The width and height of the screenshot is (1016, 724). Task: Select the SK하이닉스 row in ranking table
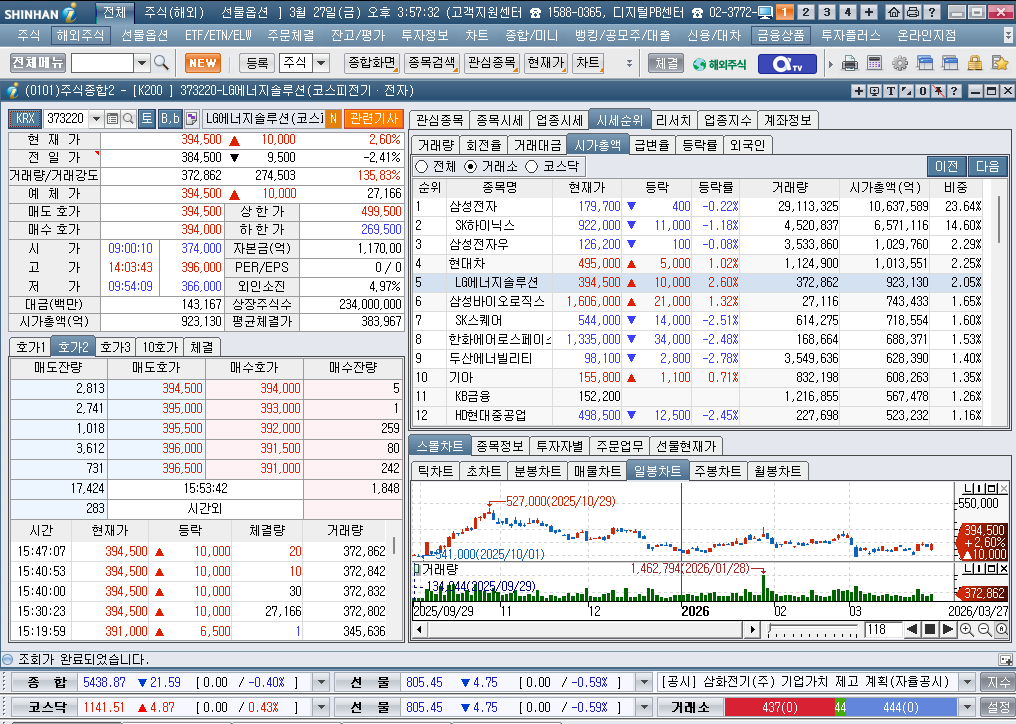point(697,225)
